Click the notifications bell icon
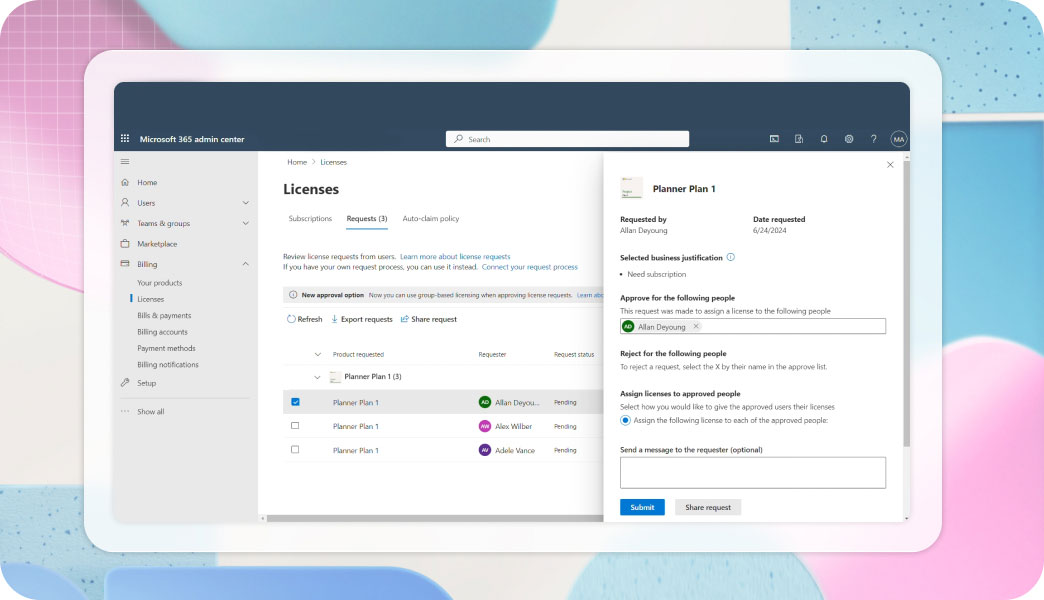The image size is (1044, 600). [x=824, y=139]
